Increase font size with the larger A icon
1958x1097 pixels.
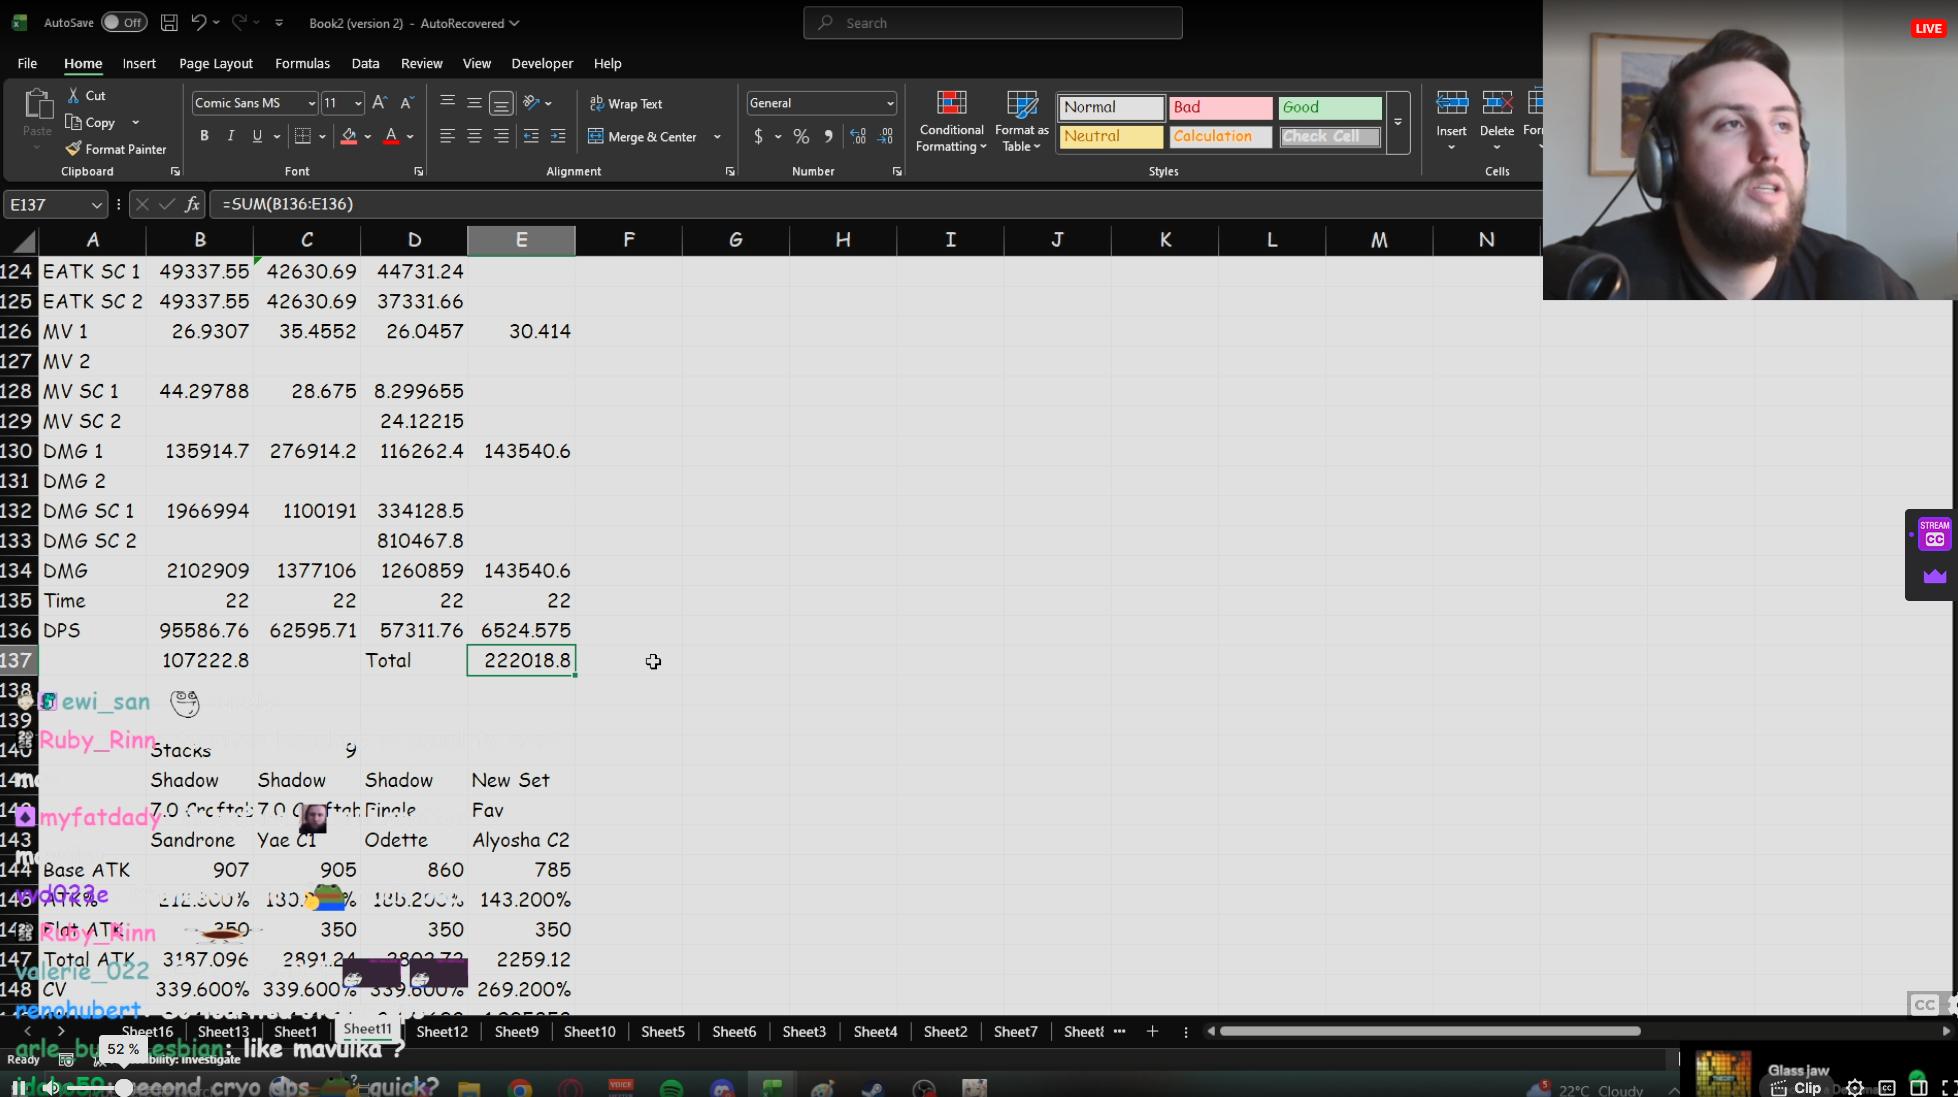[380, 102]
